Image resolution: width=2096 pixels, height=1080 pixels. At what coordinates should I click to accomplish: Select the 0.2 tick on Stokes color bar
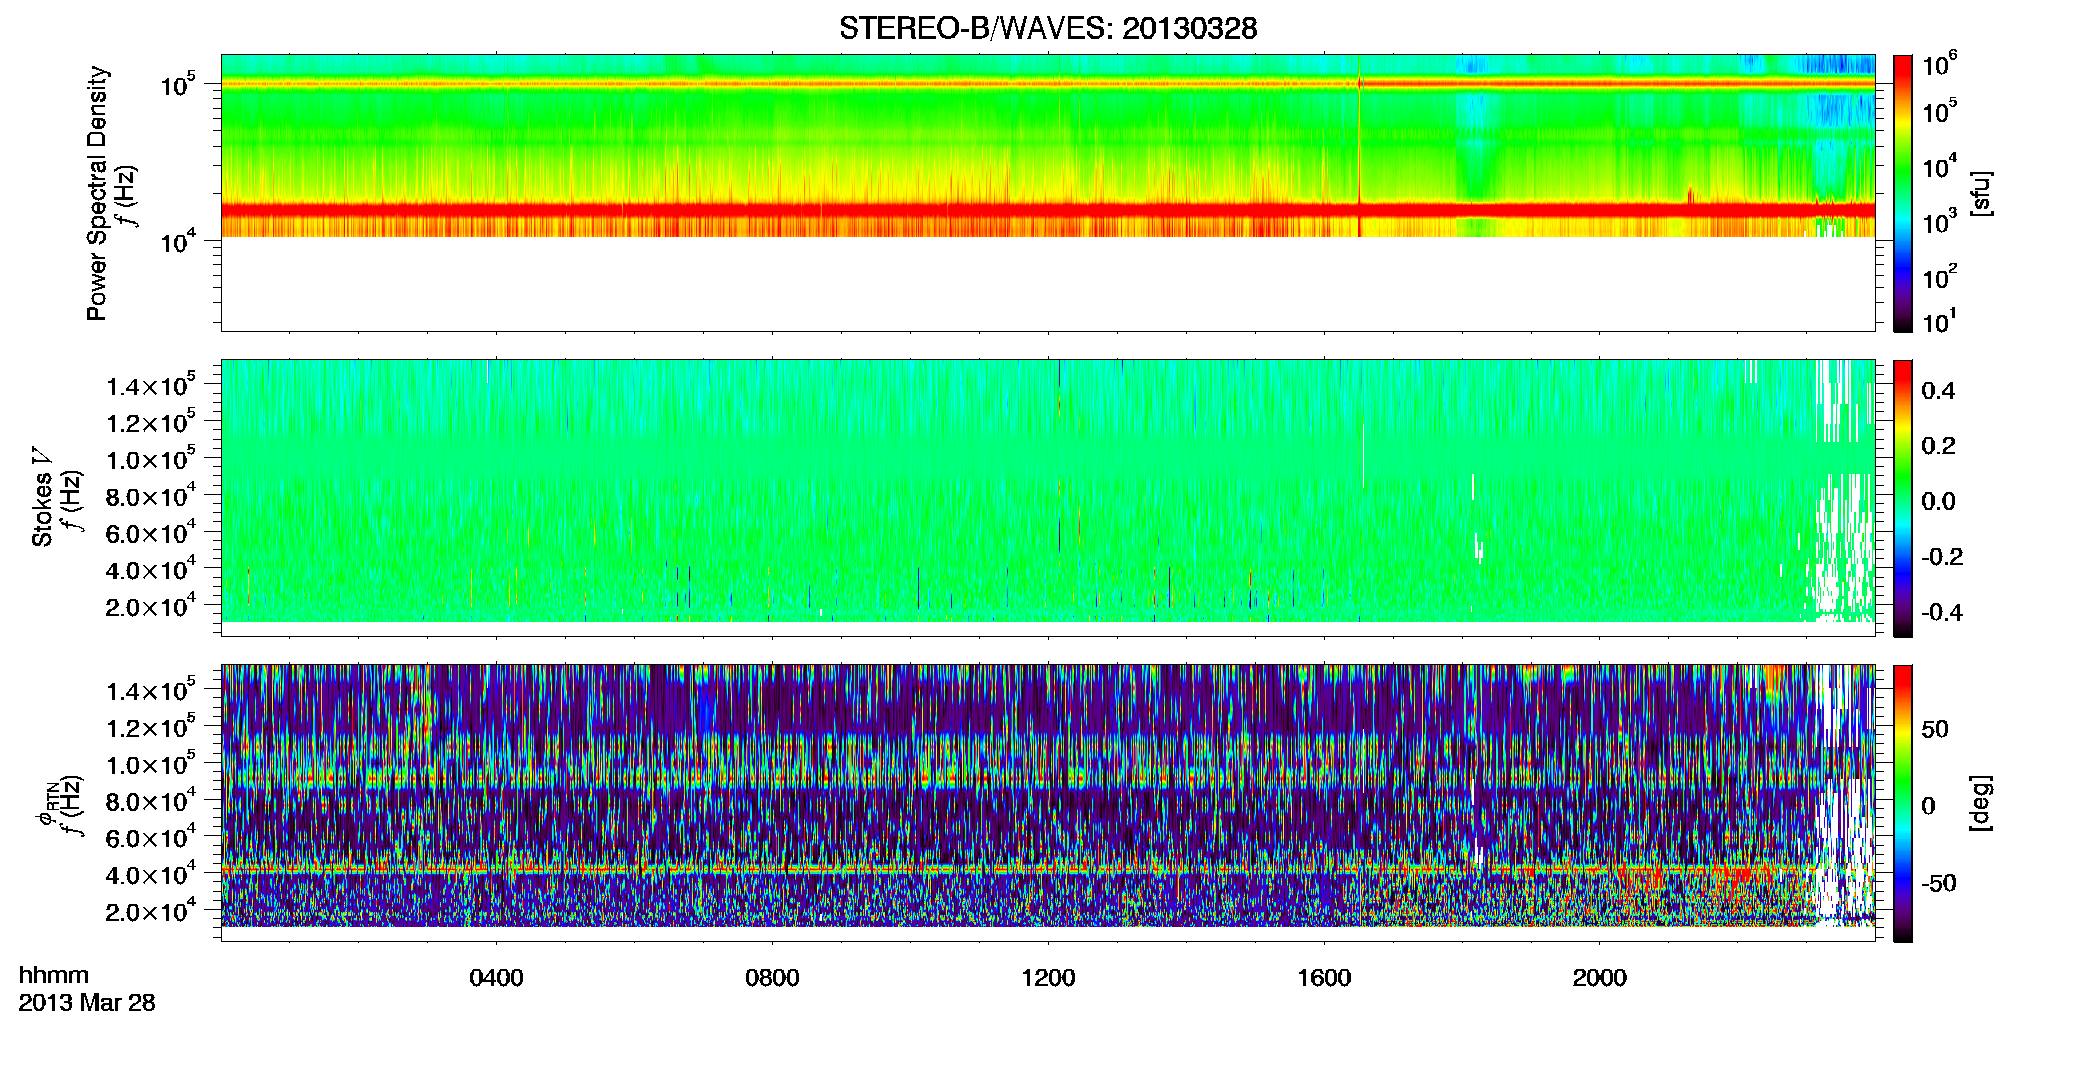click(1938, 446)
